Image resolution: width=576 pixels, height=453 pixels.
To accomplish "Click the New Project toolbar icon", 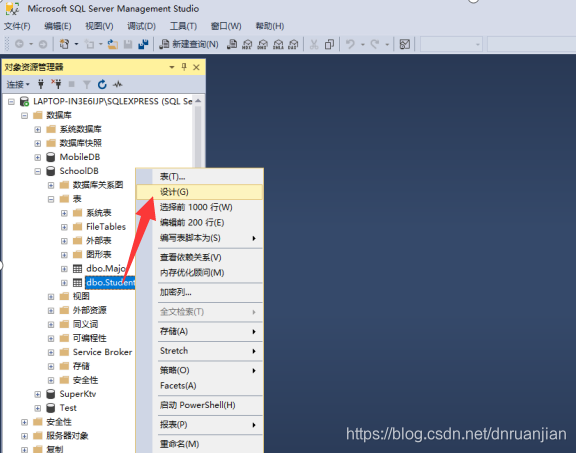I will click(64, 44).
